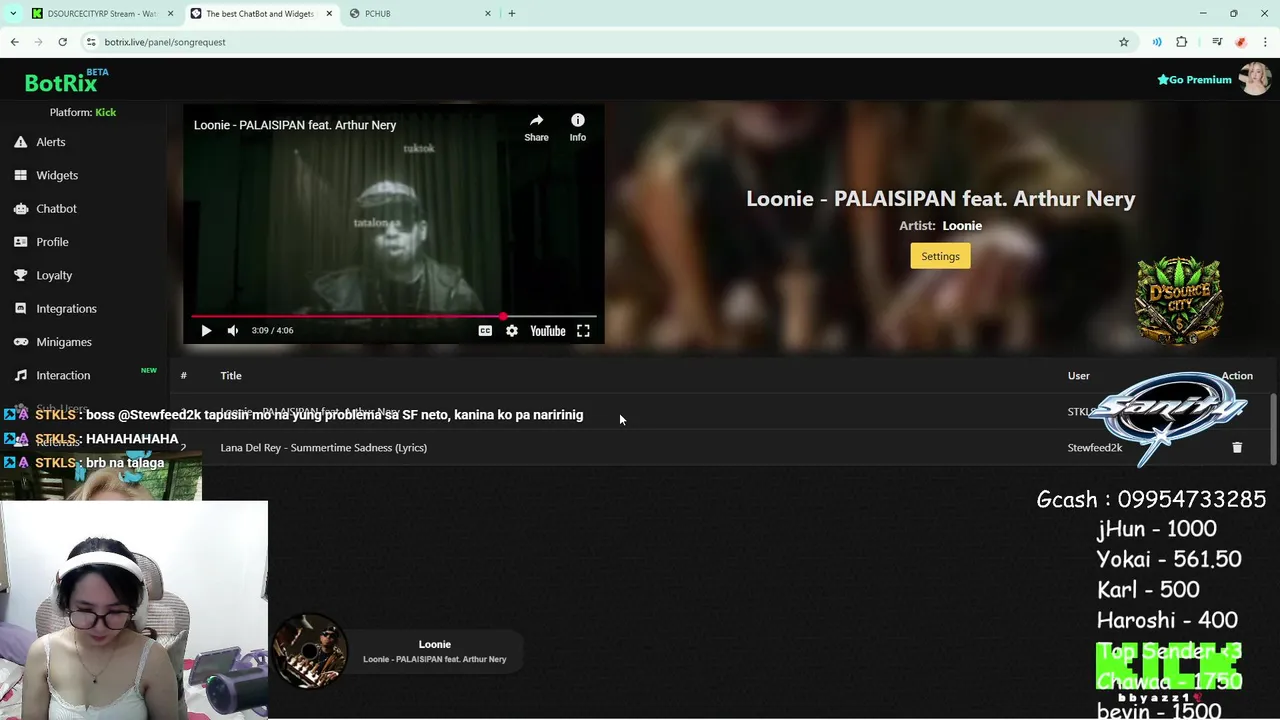Watch video on YouTube via logo
The height and width of the screenshot is (720, 1280).
pos(547,331)
